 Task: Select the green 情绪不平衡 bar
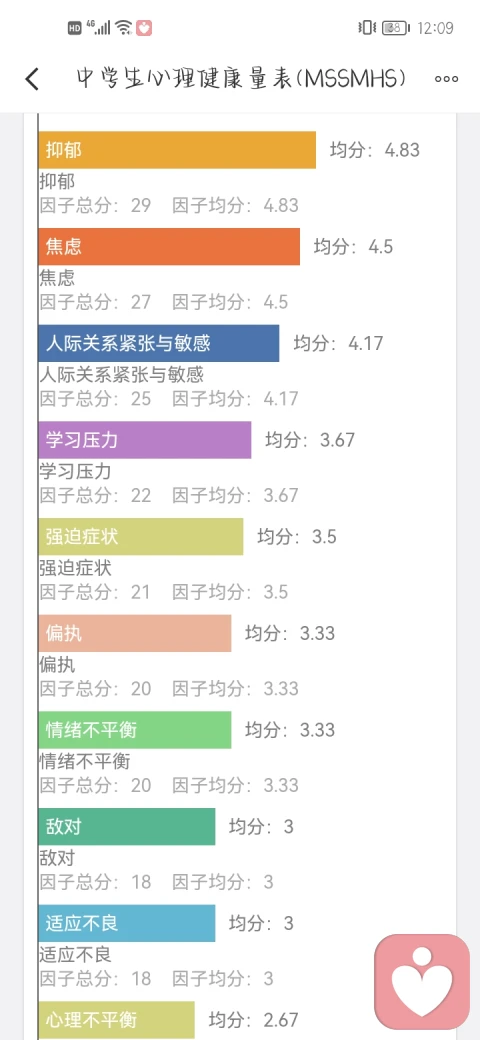(x=135, y=730)
